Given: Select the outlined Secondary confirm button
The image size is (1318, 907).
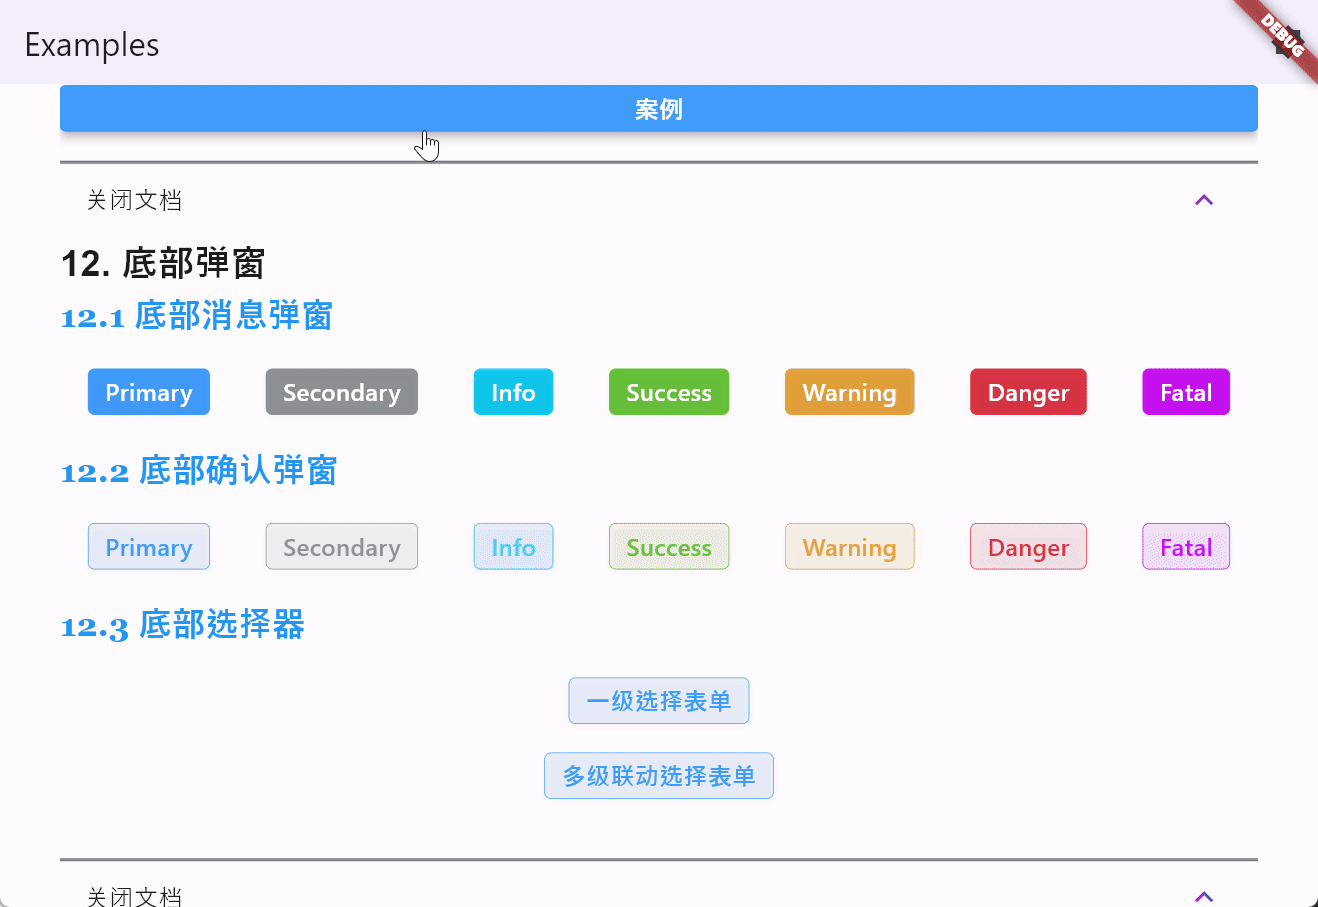Looking at the screenshot, I should click(341, 546).
